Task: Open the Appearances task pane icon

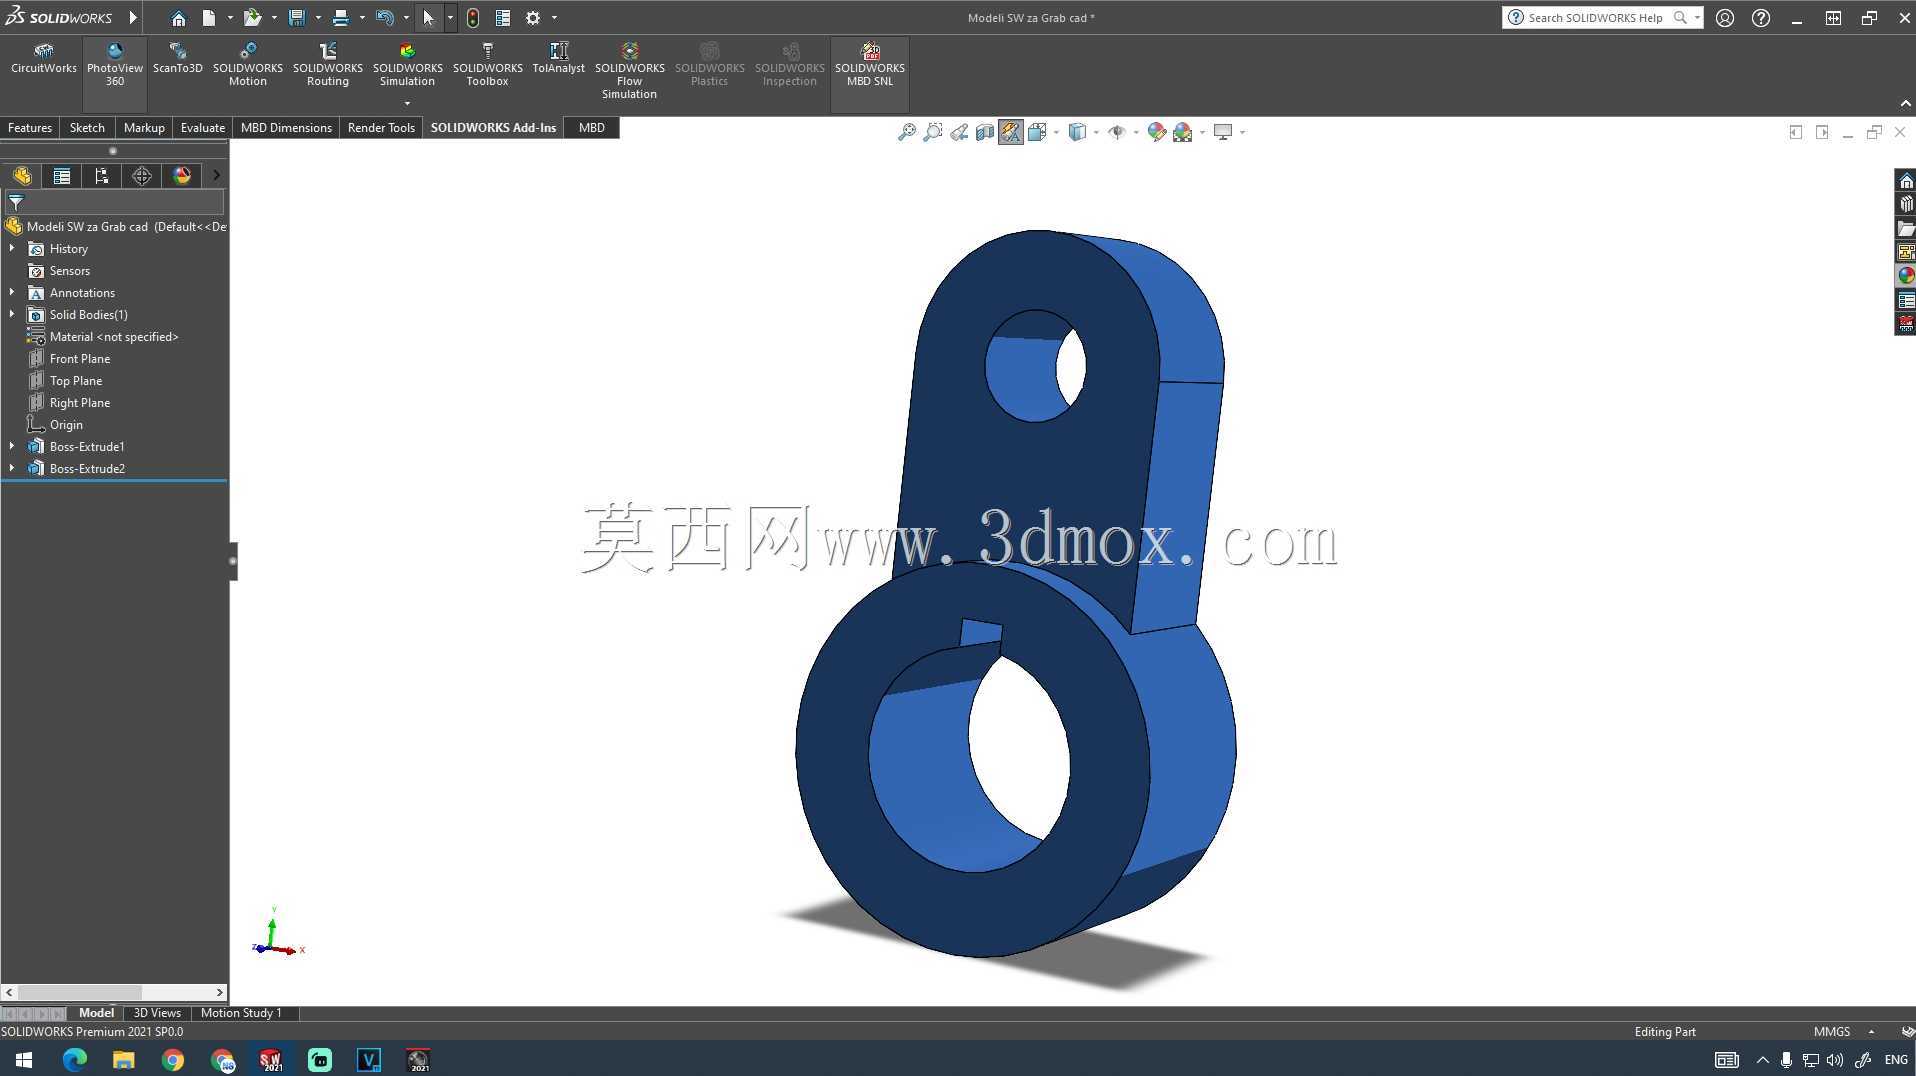Action: pyautogui.click(x=1906, y=276)
